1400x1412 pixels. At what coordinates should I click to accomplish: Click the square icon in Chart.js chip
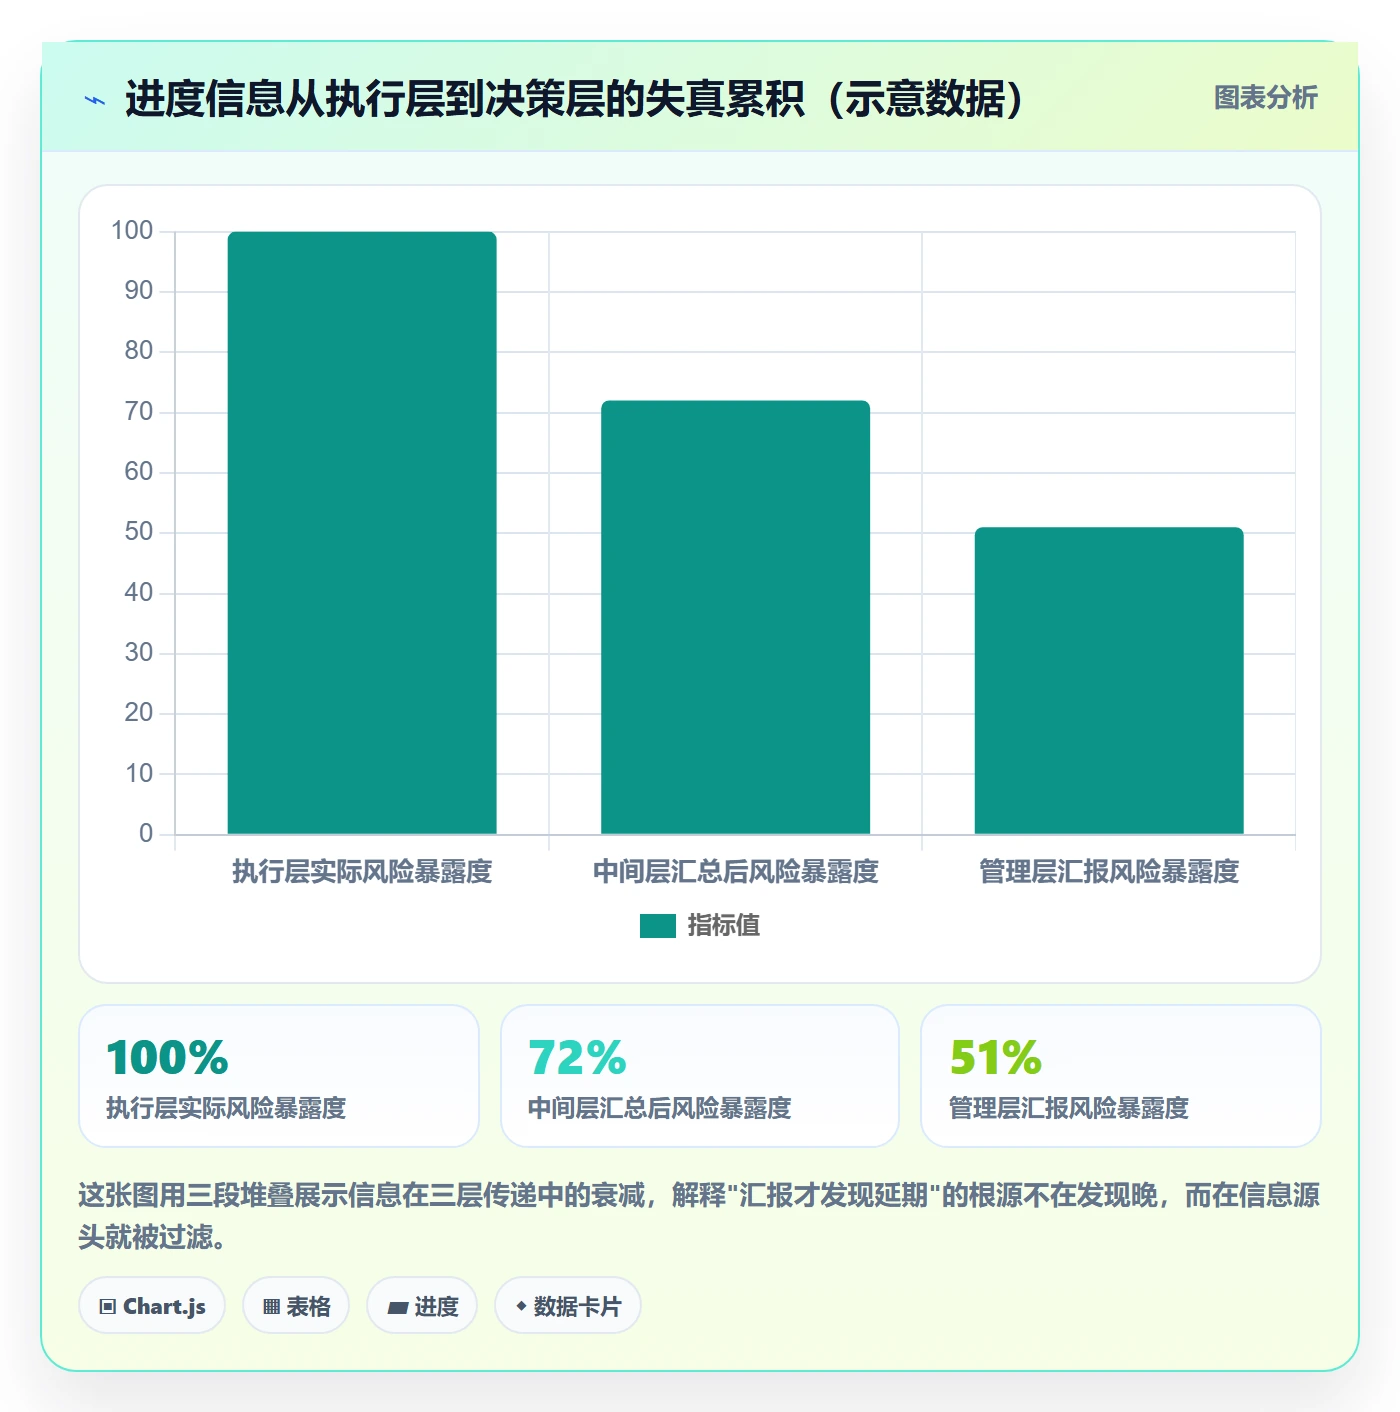click(x=108, y=1307)
